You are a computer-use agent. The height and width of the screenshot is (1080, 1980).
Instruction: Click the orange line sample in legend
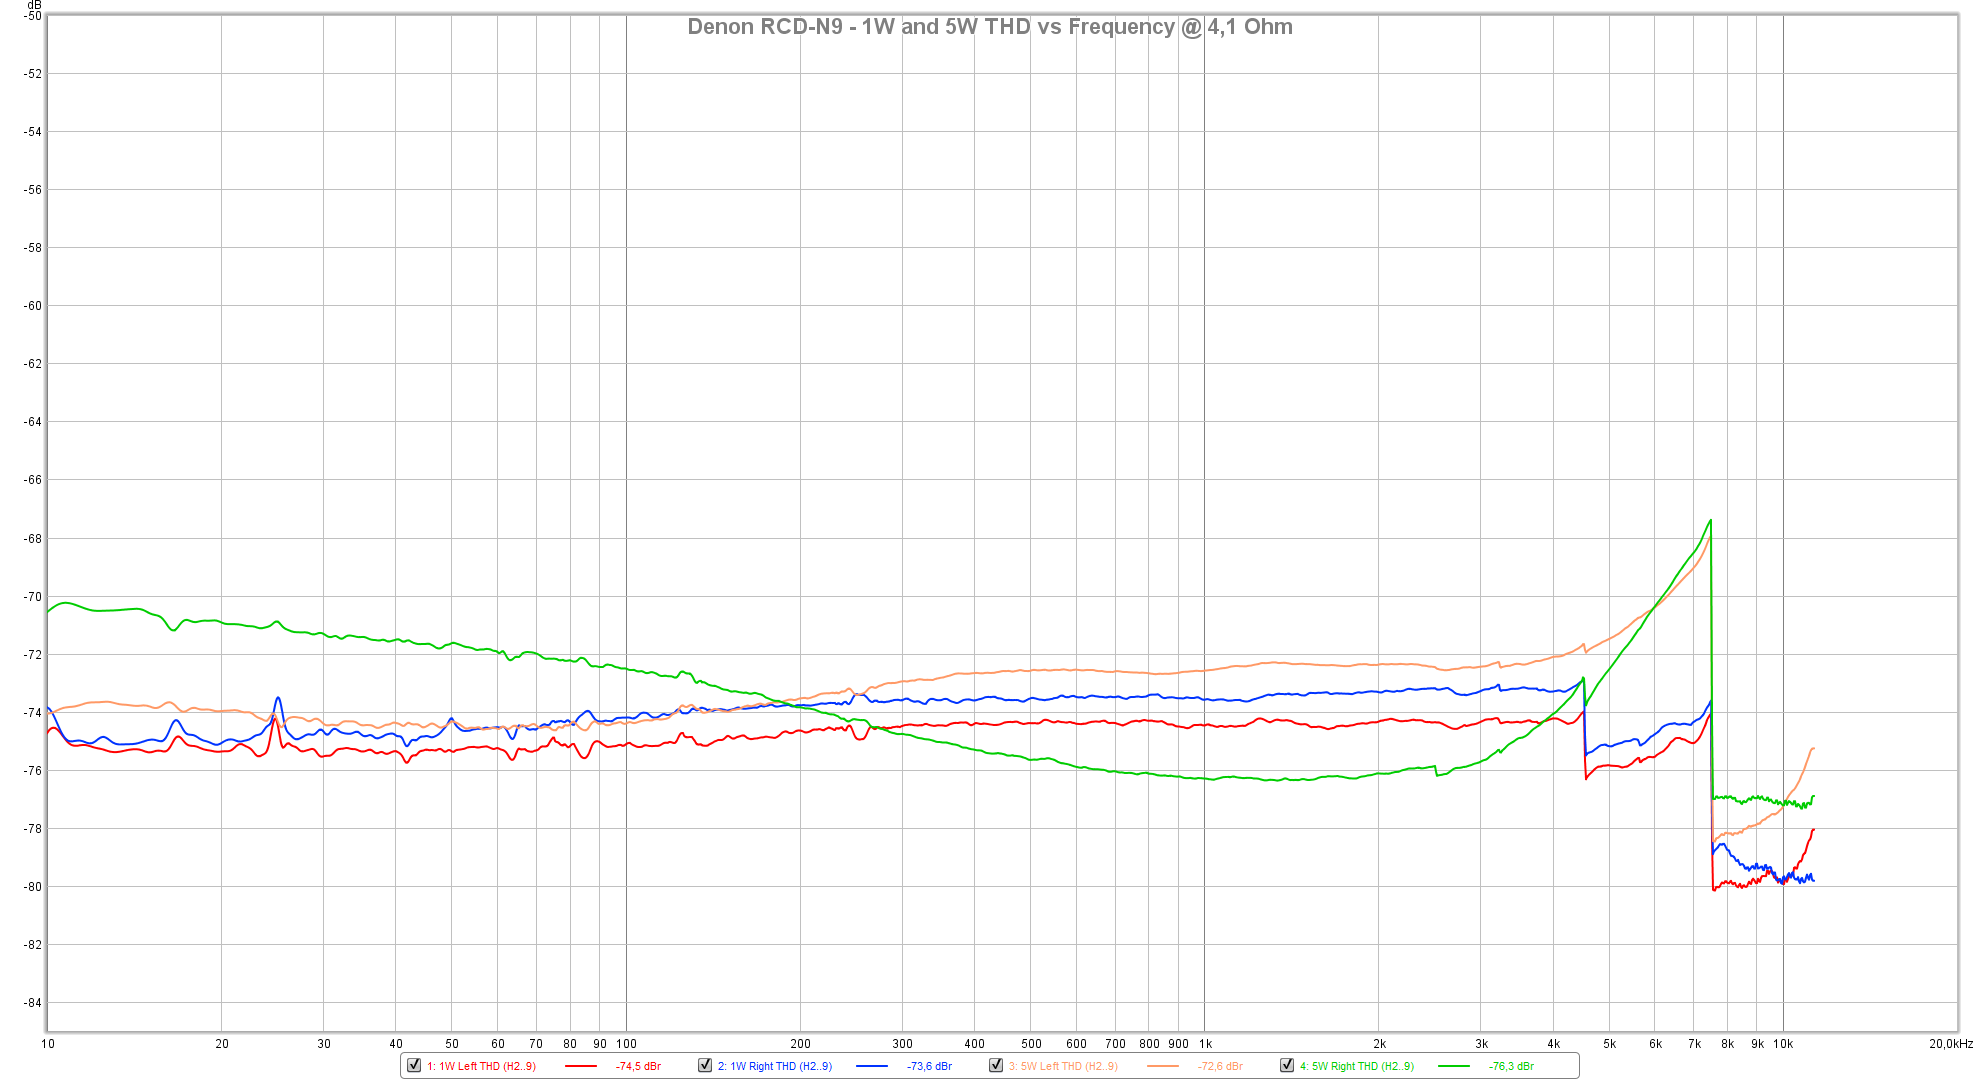(1163, 1066)
